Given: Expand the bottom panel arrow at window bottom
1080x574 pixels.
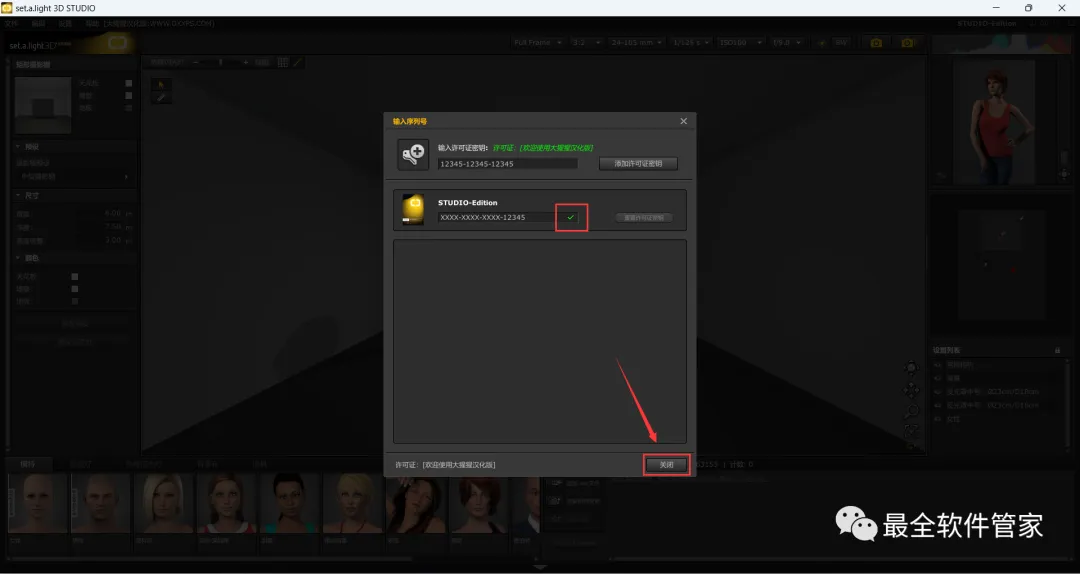Looking at the screenshot, I should coord(540,567).
